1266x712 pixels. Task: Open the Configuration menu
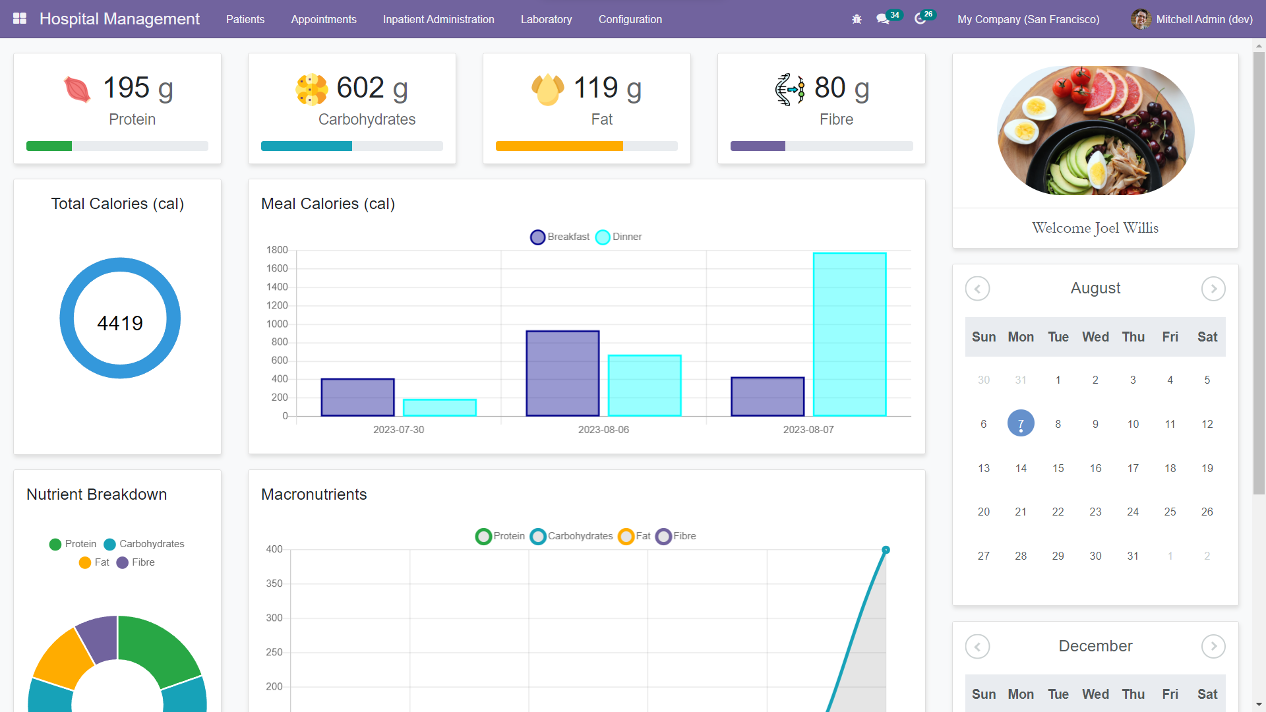[x=630, y=19]
